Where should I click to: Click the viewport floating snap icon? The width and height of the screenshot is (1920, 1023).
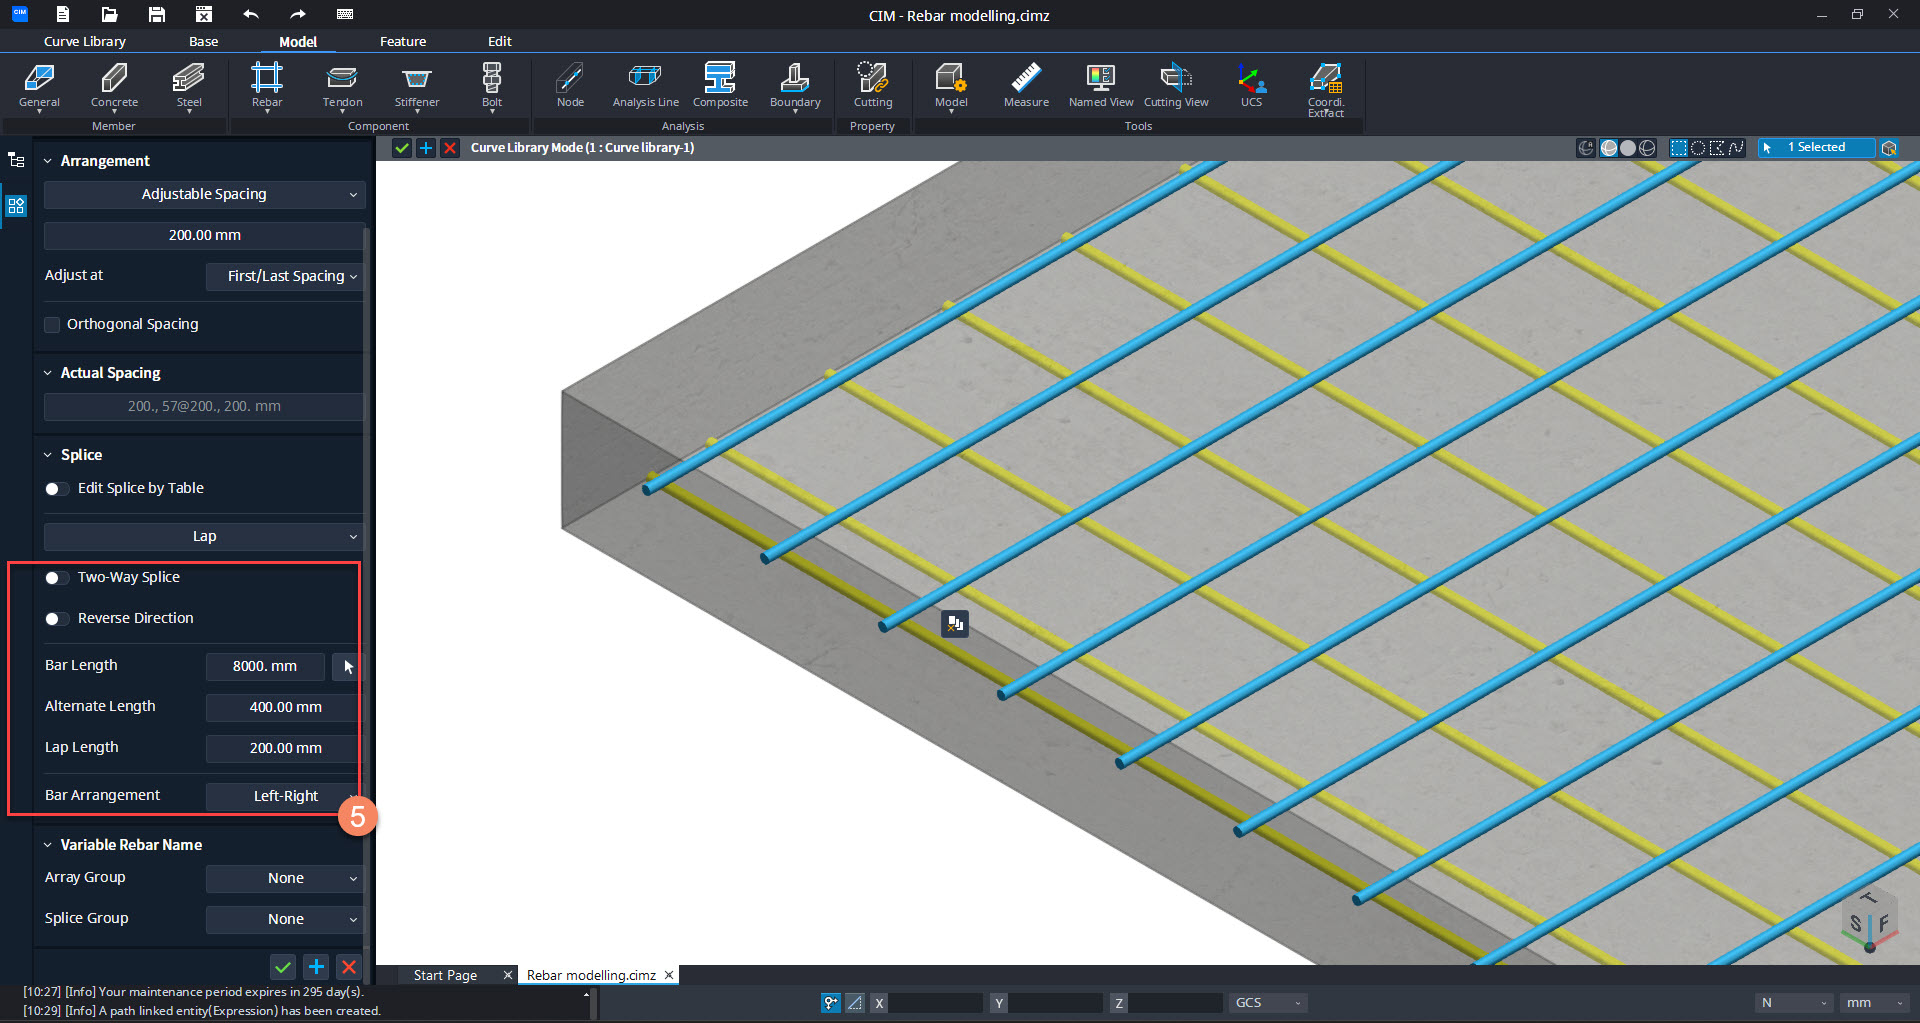point(955,624)
